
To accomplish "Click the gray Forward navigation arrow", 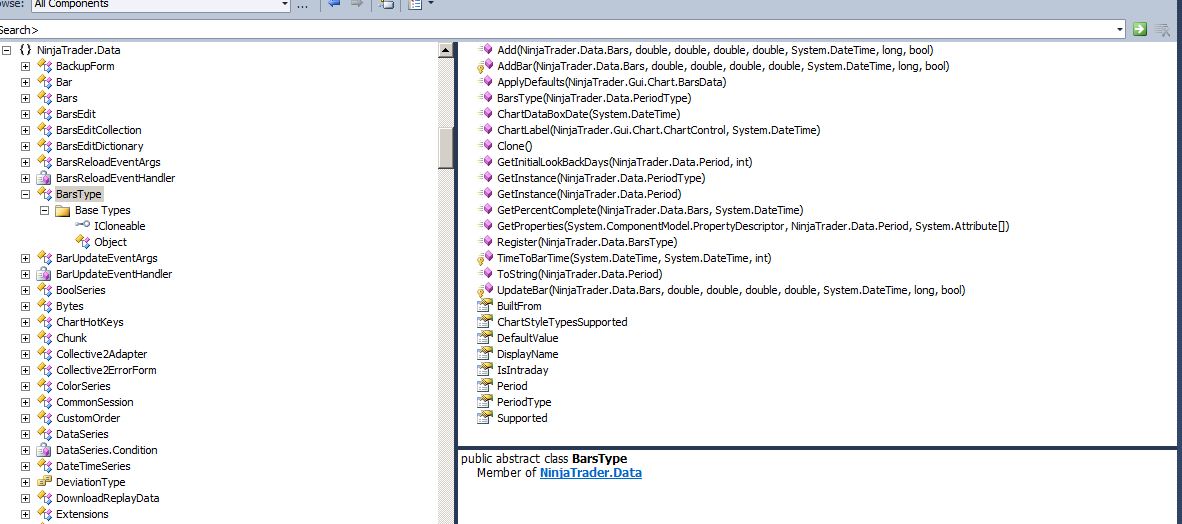I will pyautogui.click(x=357, y=5).
